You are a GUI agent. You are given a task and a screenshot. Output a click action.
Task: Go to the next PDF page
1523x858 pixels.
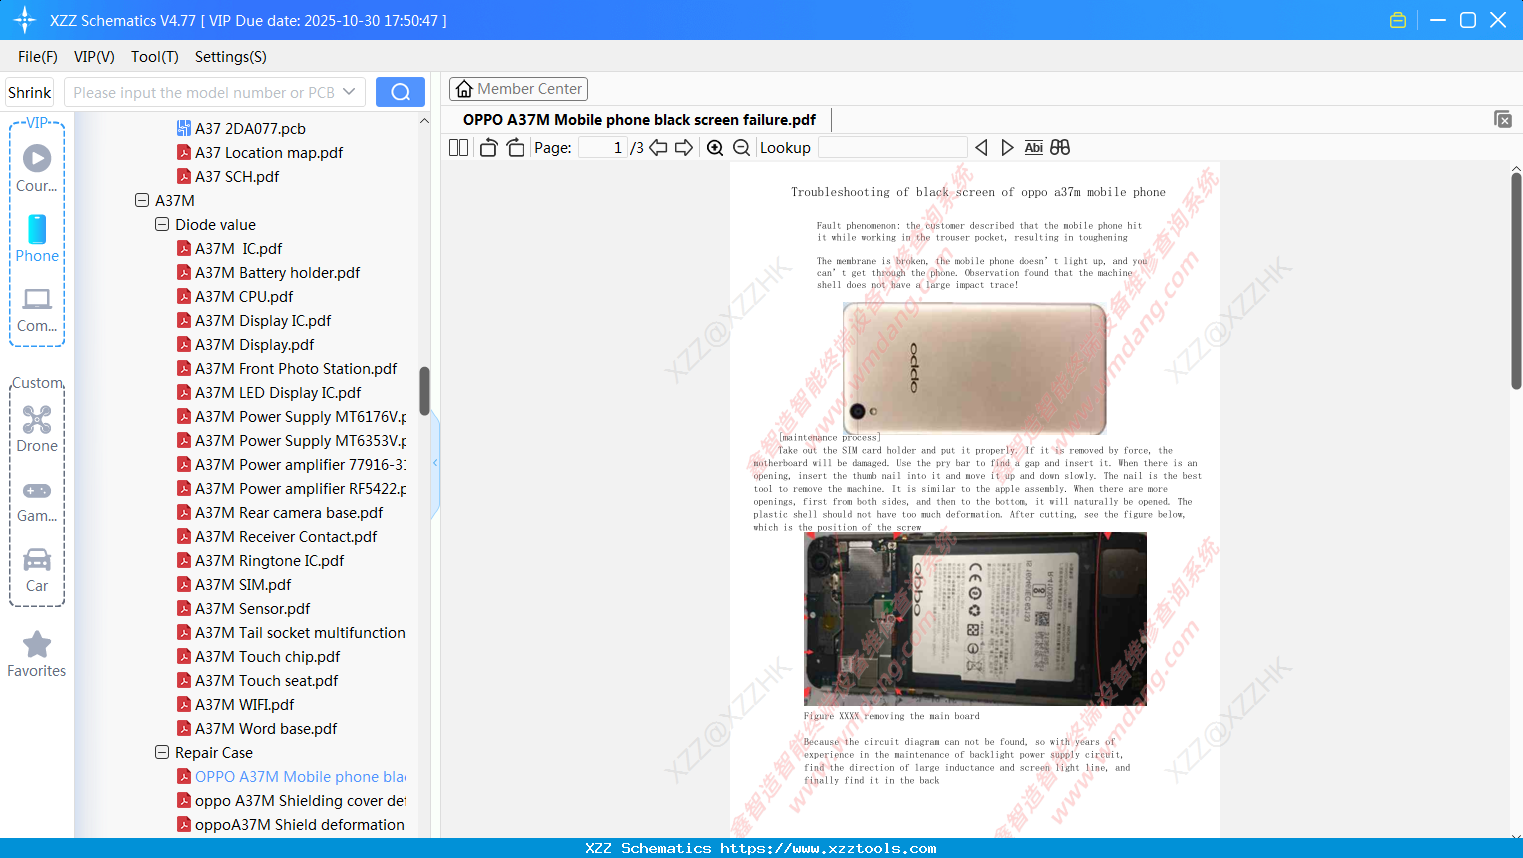pyautogui.click(x=684, y=147)
